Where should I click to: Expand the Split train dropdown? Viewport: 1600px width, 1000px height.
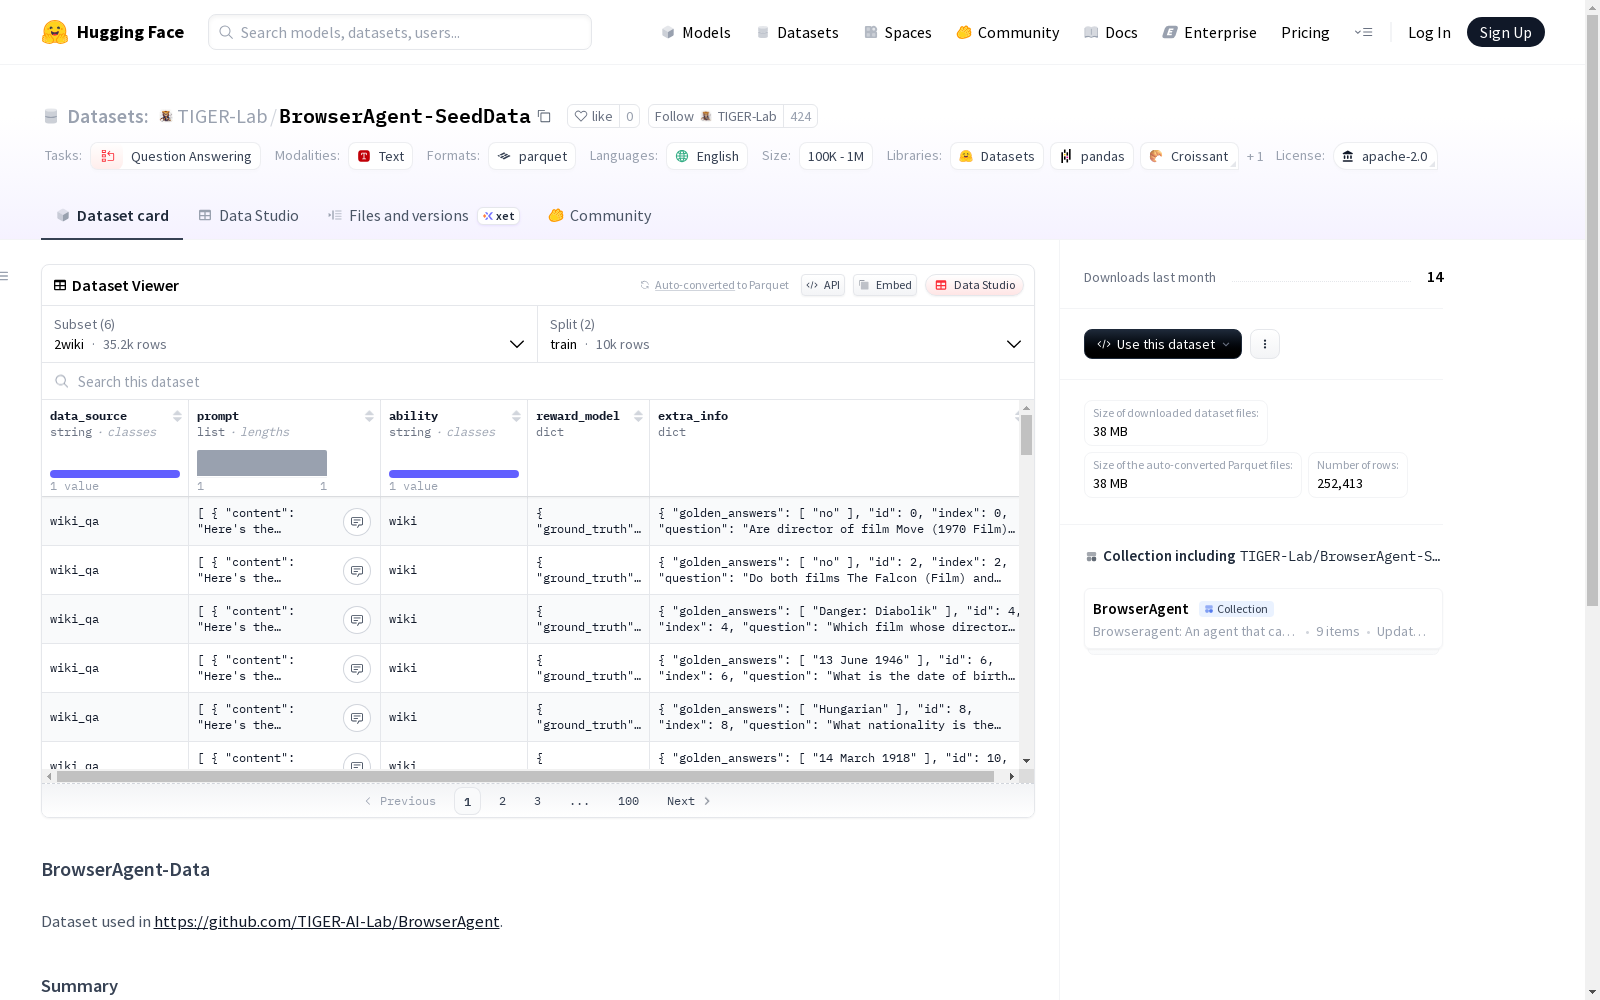pos(786,334)
